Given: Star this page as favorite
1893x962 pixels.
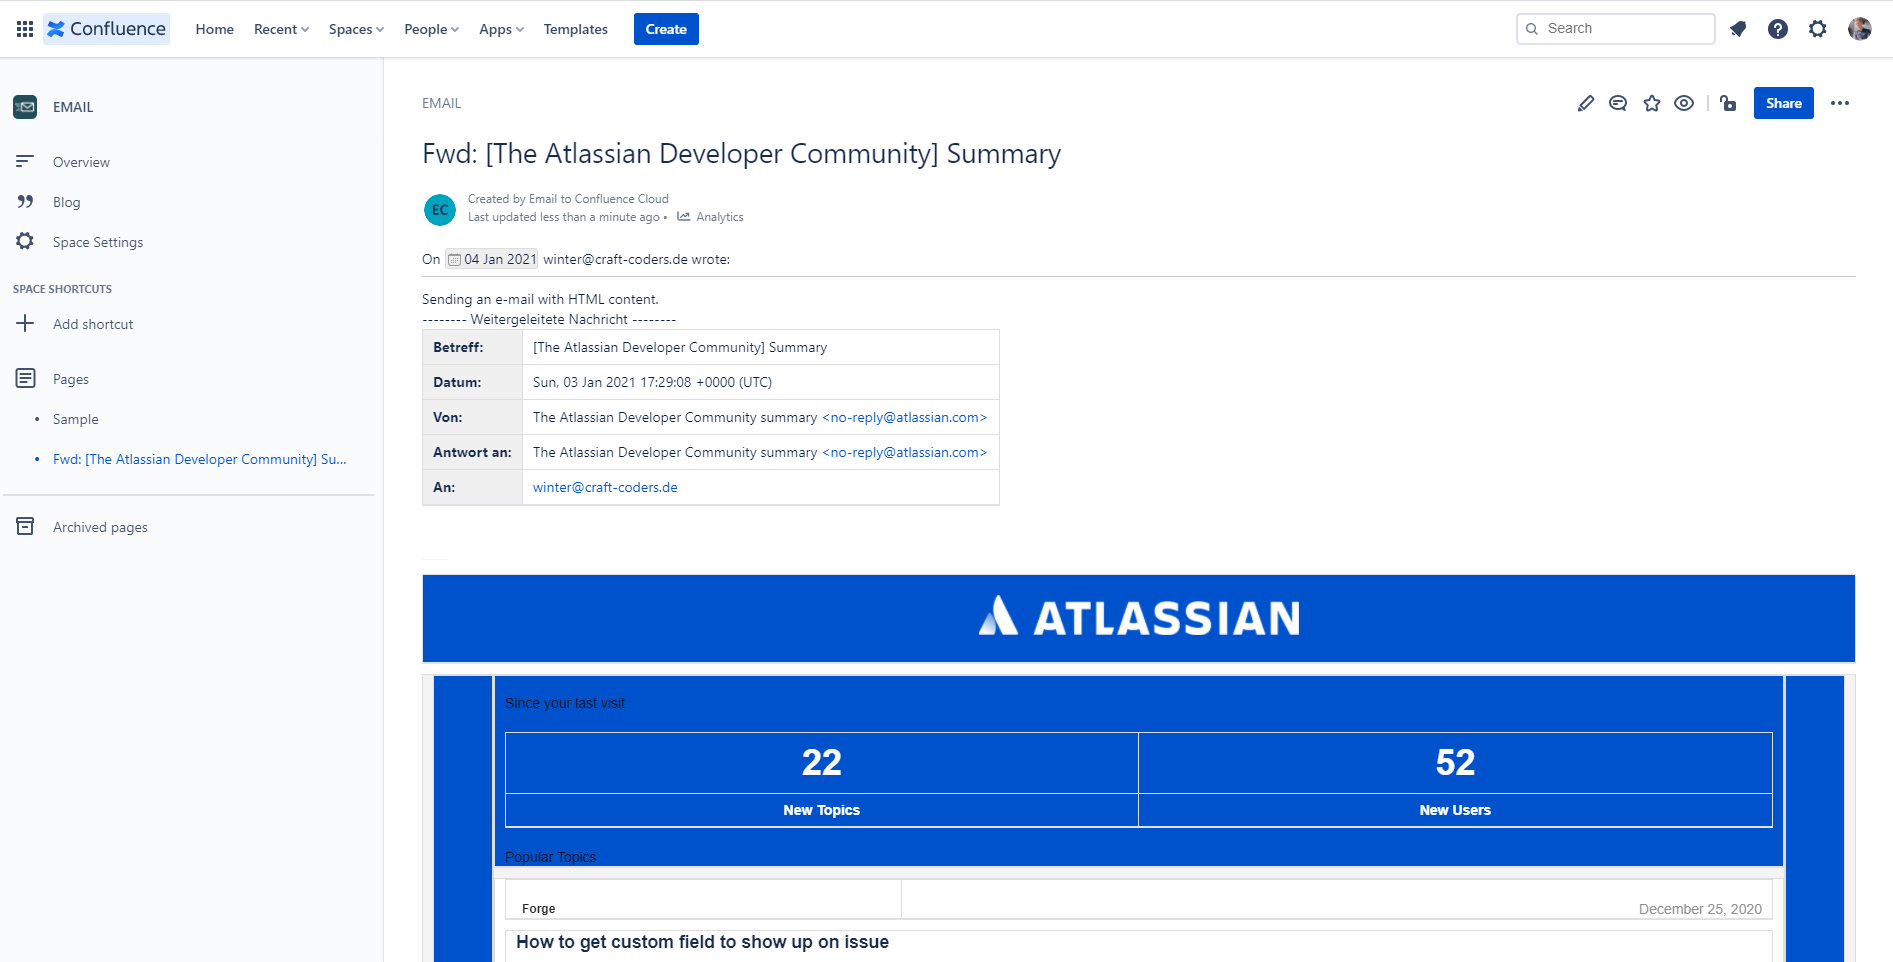Looking at the screenshot, I should pos(1652,103).
